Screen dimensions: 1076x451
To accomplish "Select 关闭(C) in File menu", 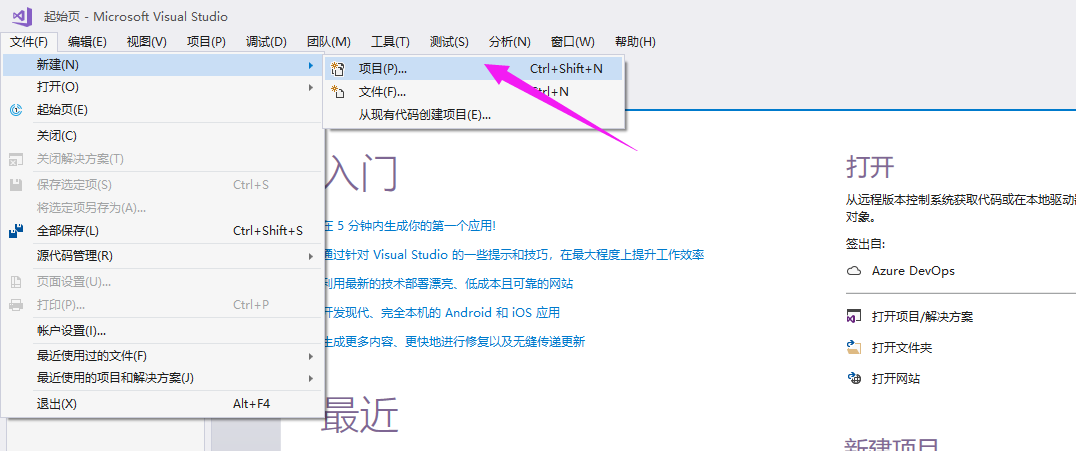I will coord(163,136).
